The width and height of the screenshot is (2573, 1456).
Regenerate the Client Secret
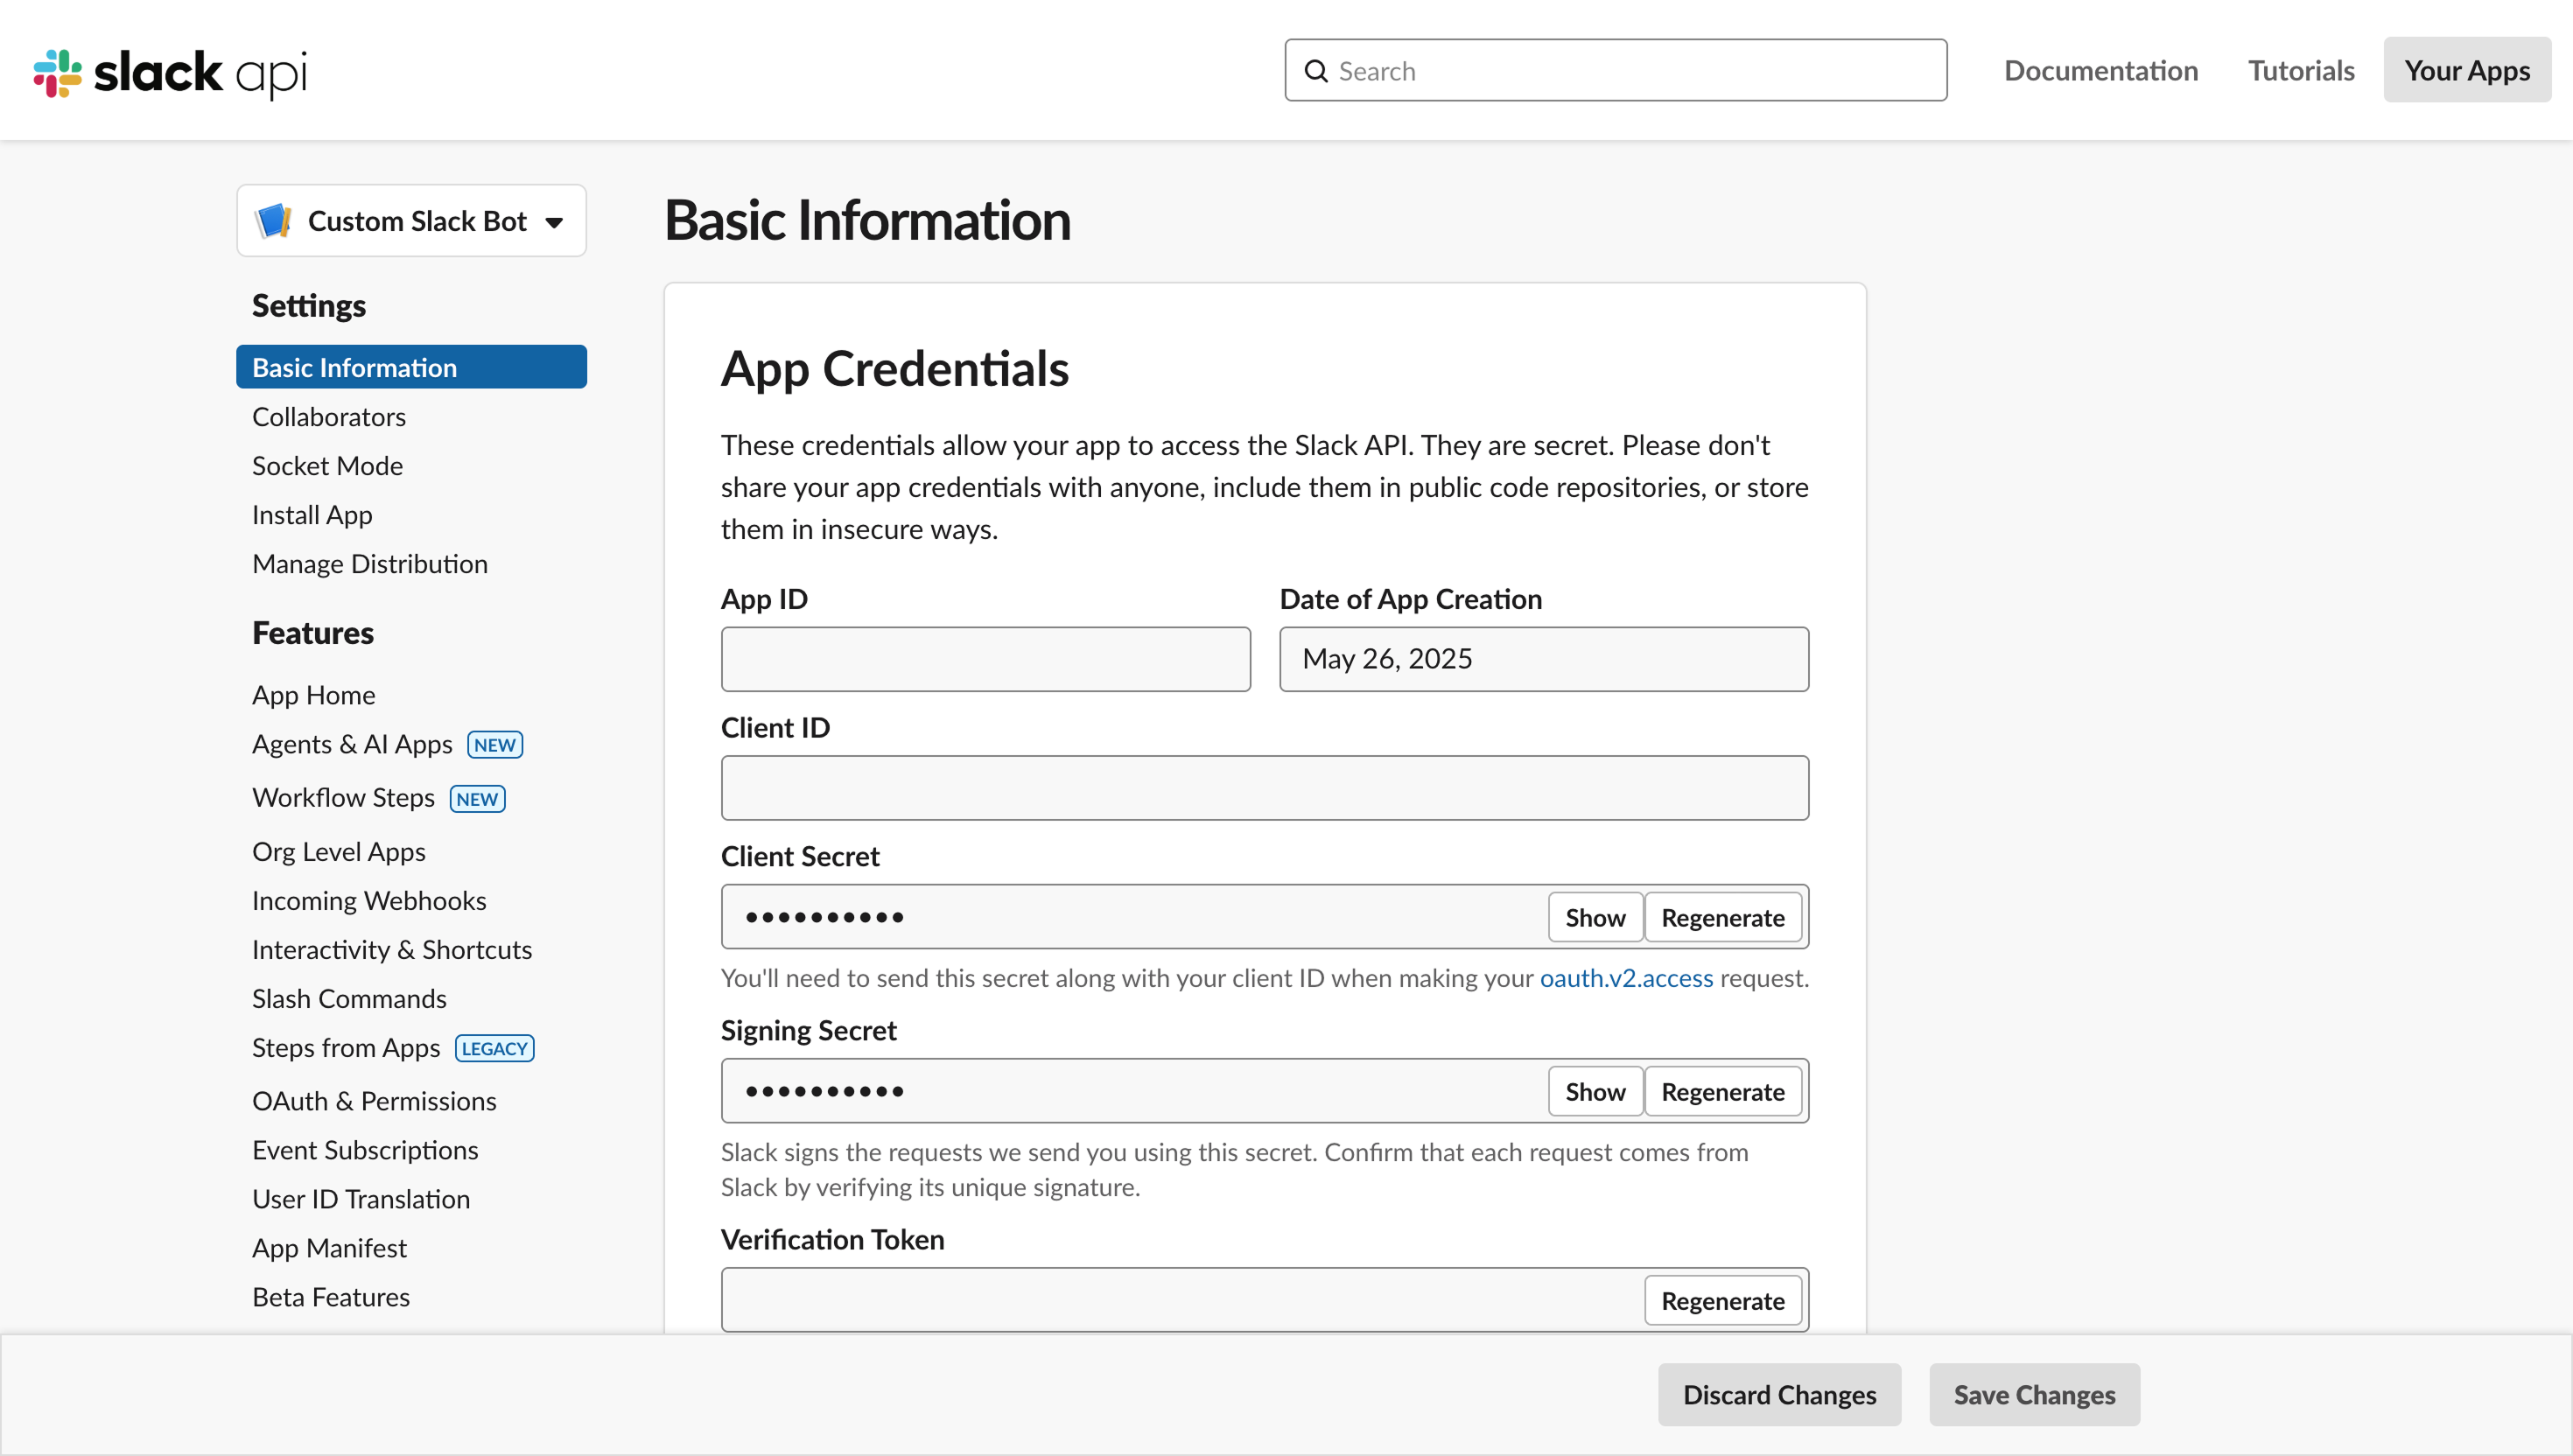[x=1722, y=917]
